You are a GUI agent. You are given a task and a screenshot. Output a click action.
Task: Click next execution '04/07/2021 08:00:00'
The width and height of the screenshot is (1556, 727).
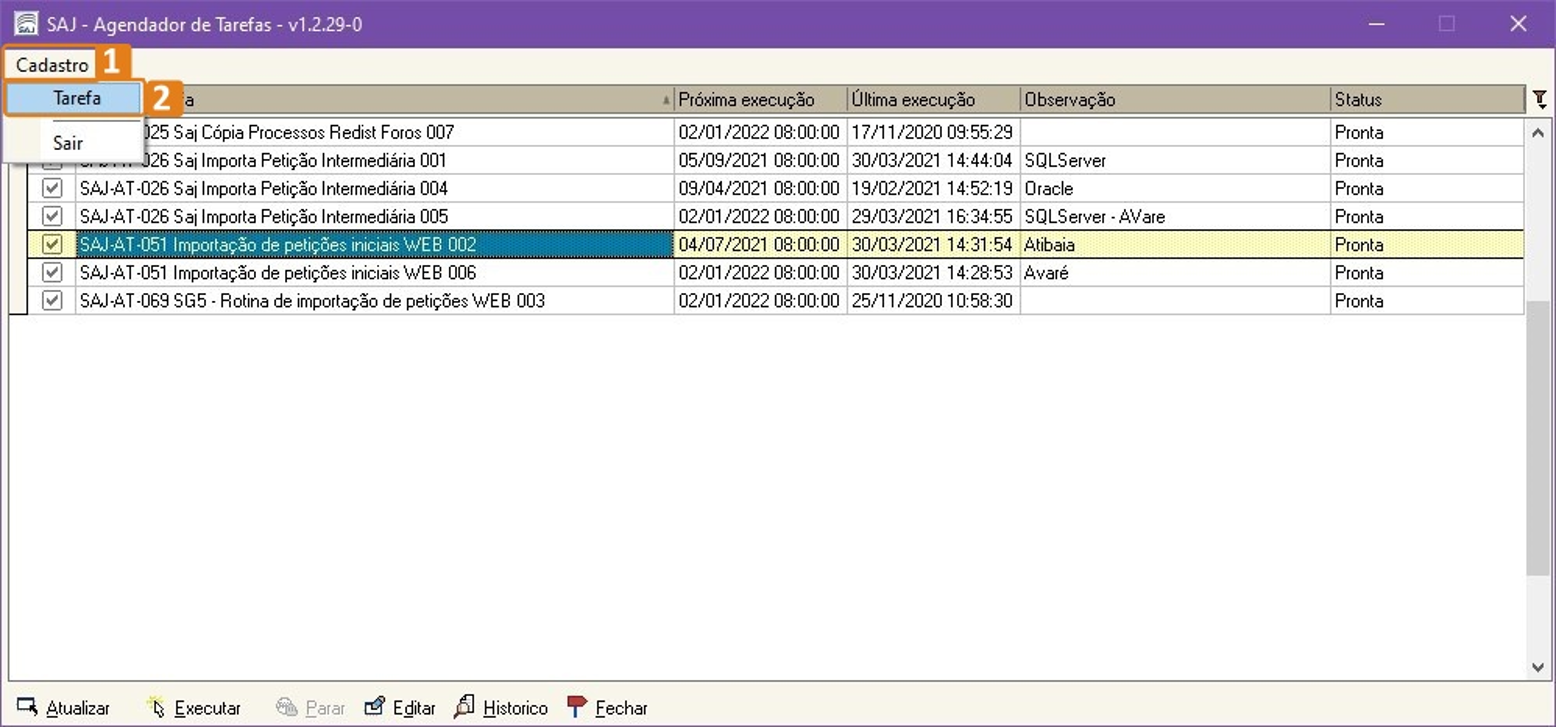tap(759, 244)
